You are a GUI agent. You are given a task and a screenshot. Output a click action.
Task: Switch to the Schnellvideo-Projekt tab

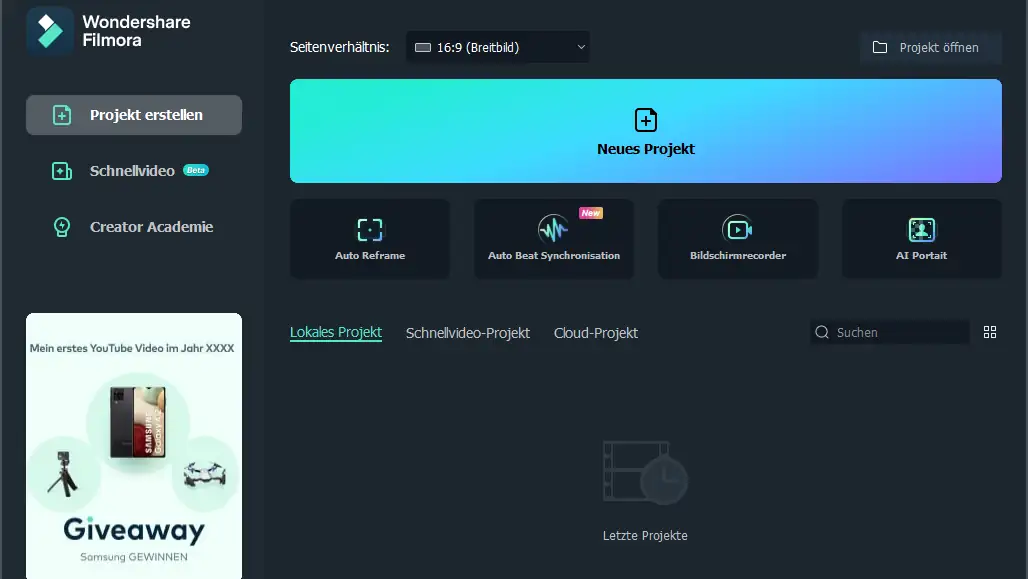click(467, 332)
